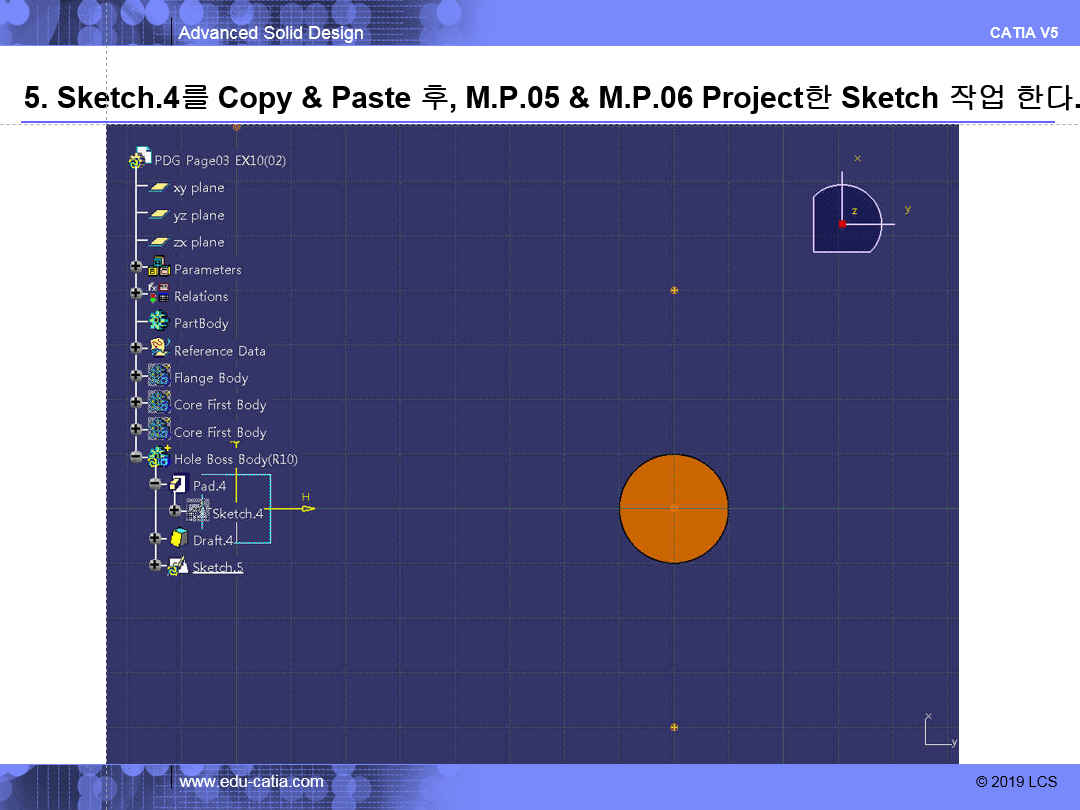This screenshot has width=1080, height=810.
Task: Select the Relations node icon
Action: point(159,296)
